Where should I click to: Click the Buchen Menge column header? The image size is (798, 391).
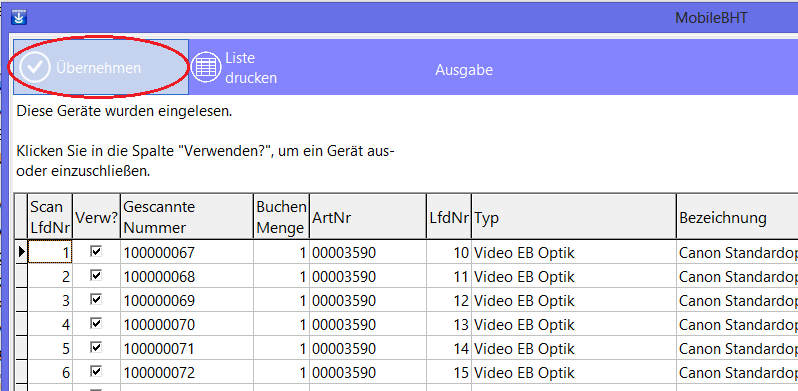(281, 216)
